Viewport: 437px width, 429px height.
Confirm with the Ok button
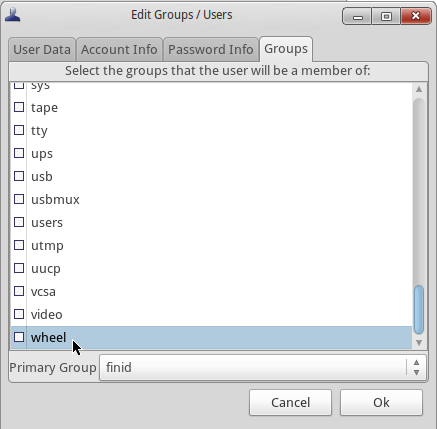[381, 402]
